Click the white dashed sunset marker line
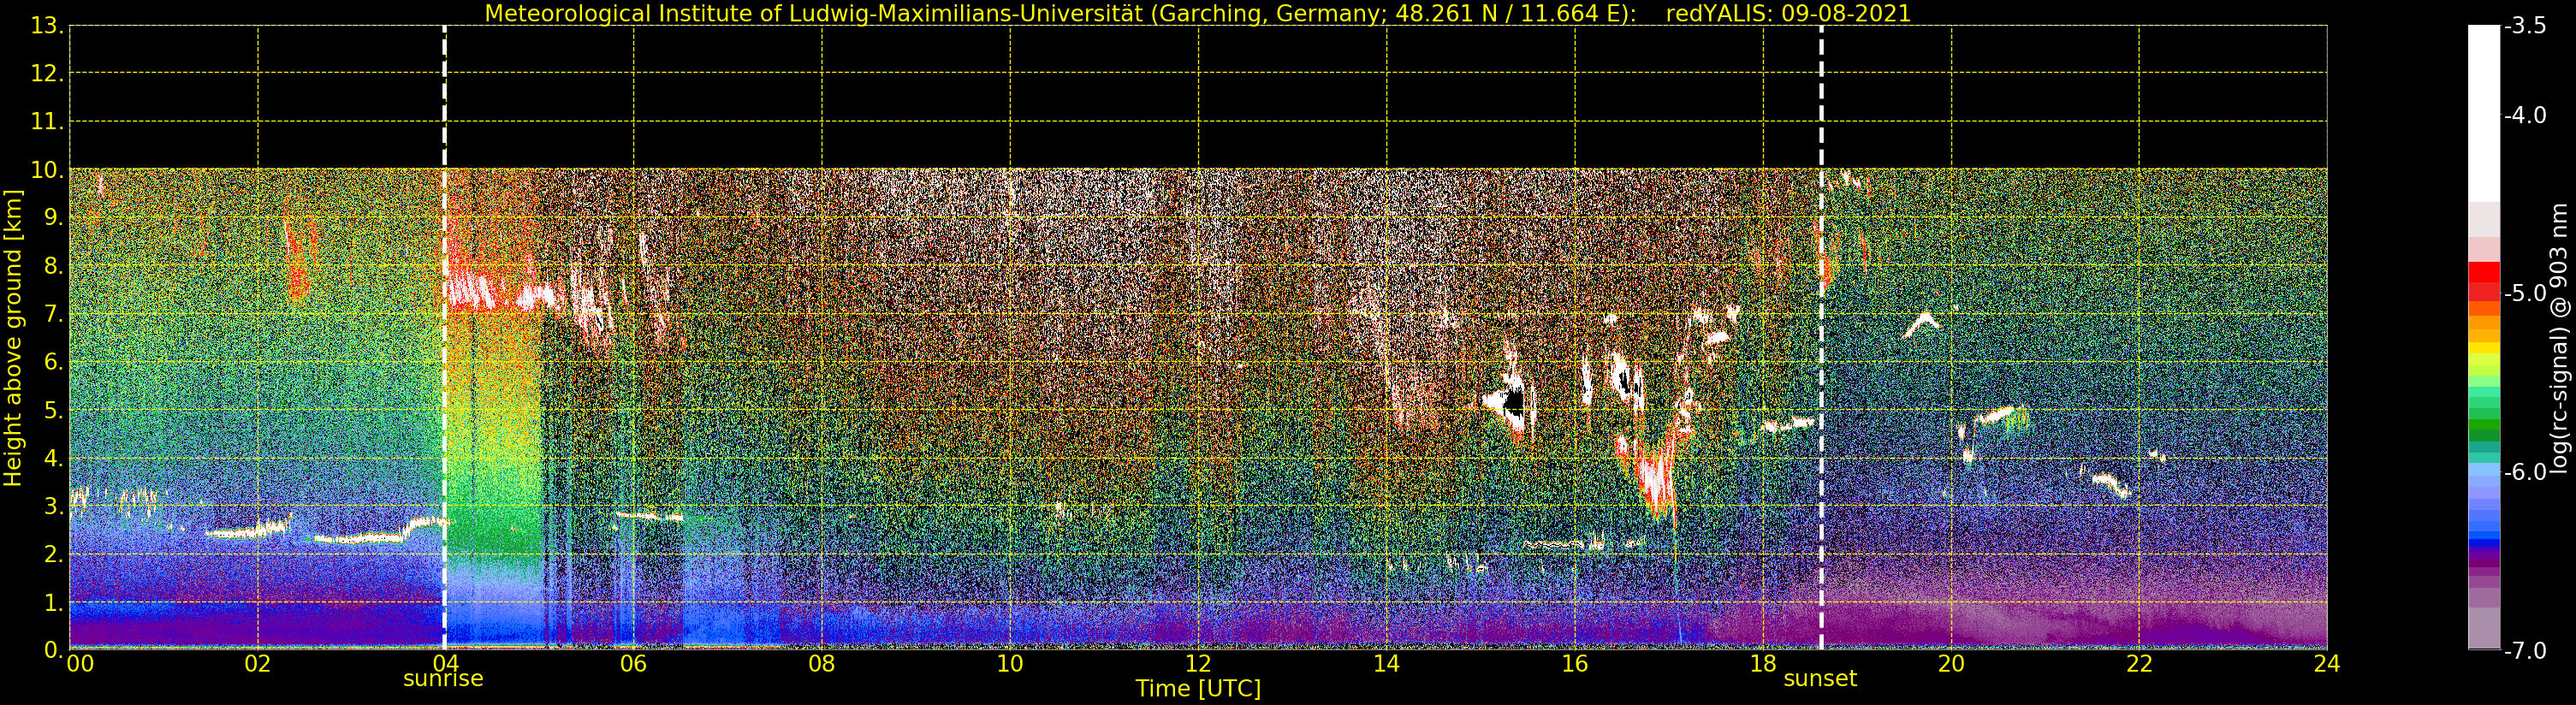The width and height of the screenshot is (2576, 705). pos(1821,337)
